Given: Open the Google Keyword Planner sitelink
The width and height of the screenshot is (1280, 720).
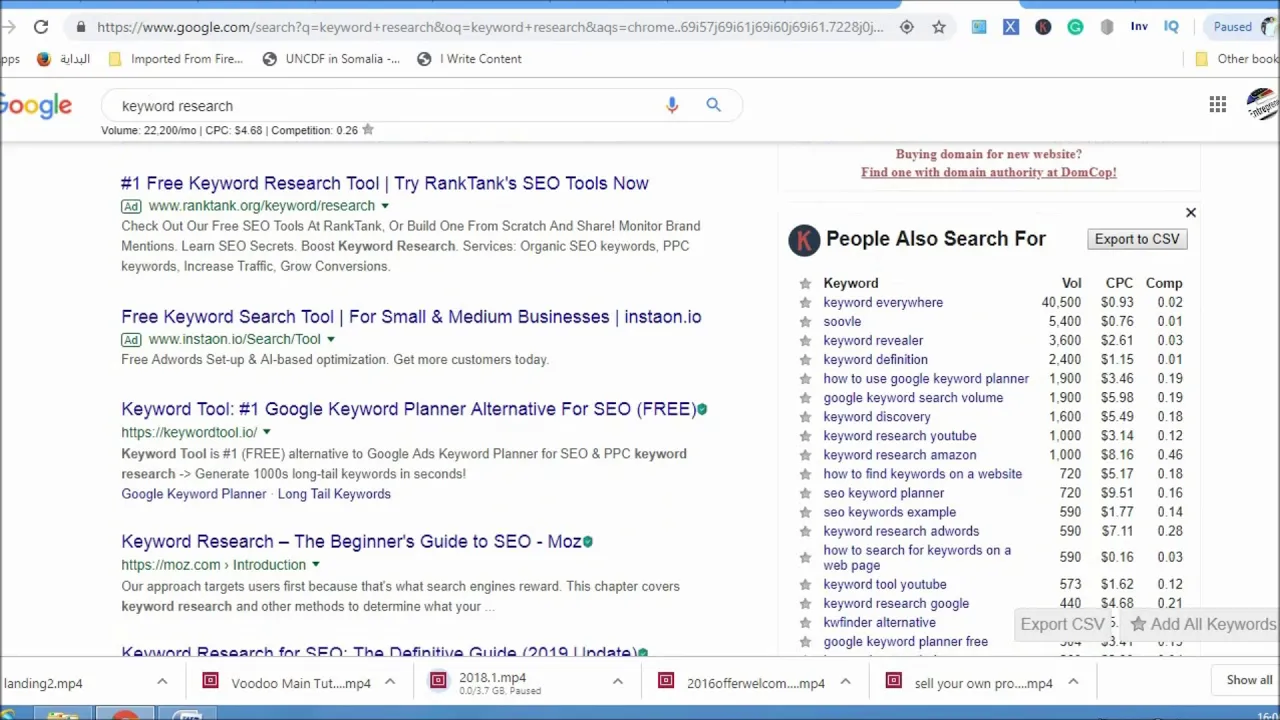Looking at the screenshot, I should pos(194,494).
